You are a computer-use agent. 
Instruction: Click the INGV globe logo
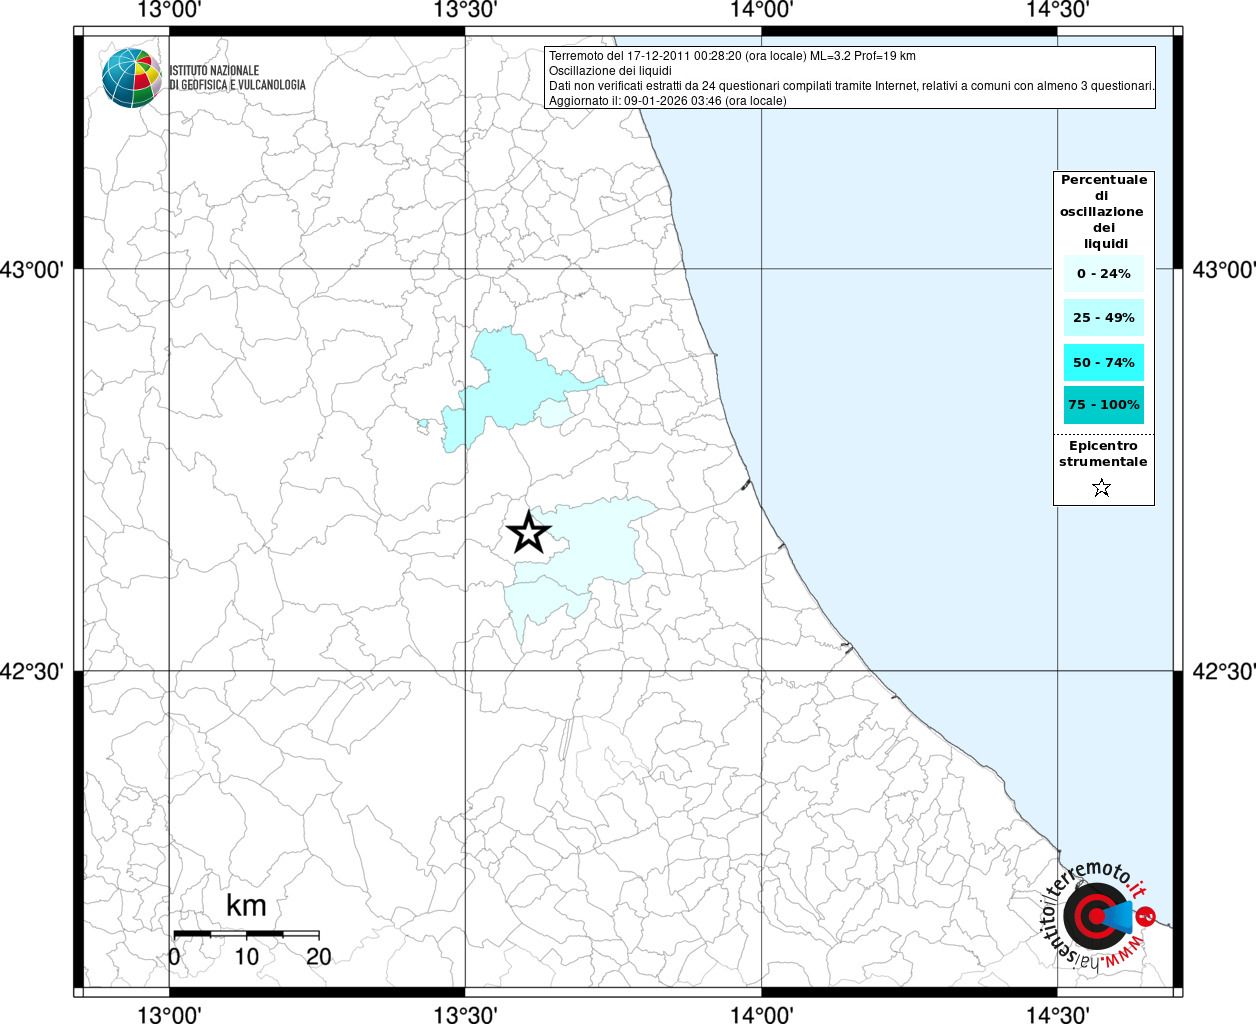click(131, 77)
